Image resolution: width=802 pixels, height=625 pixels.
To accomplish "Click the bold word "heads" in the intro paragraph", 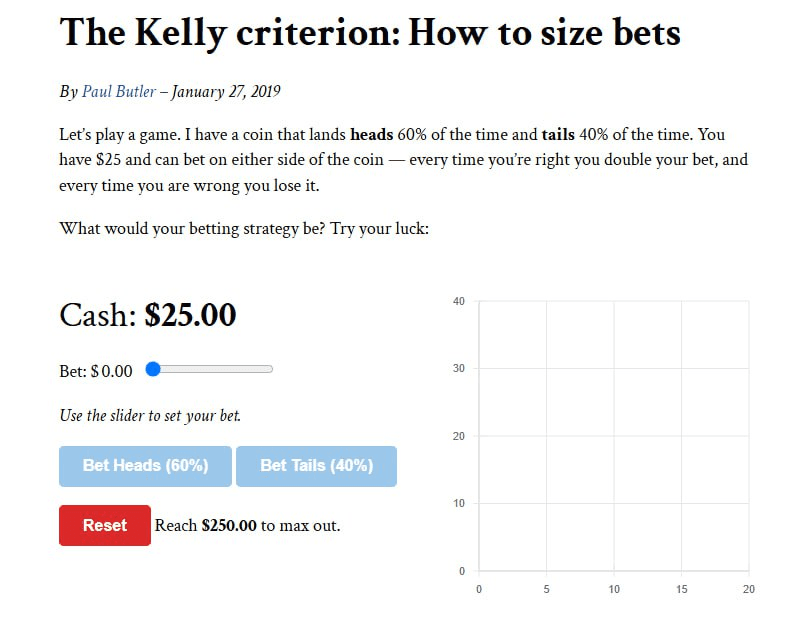I will [x=372, y=133].
